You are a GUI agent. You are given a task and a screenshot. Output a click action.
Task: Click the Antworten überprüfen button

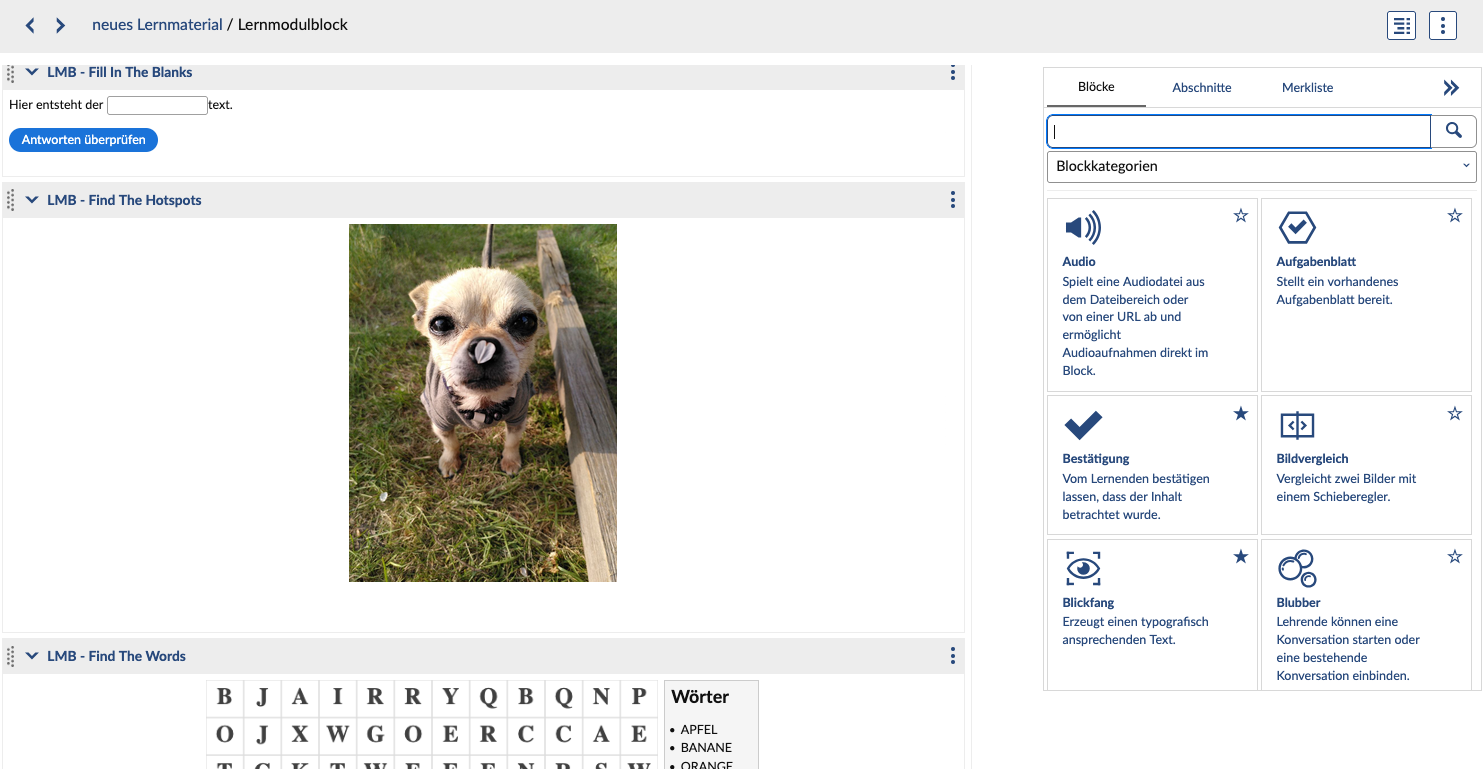click(83, 140)
